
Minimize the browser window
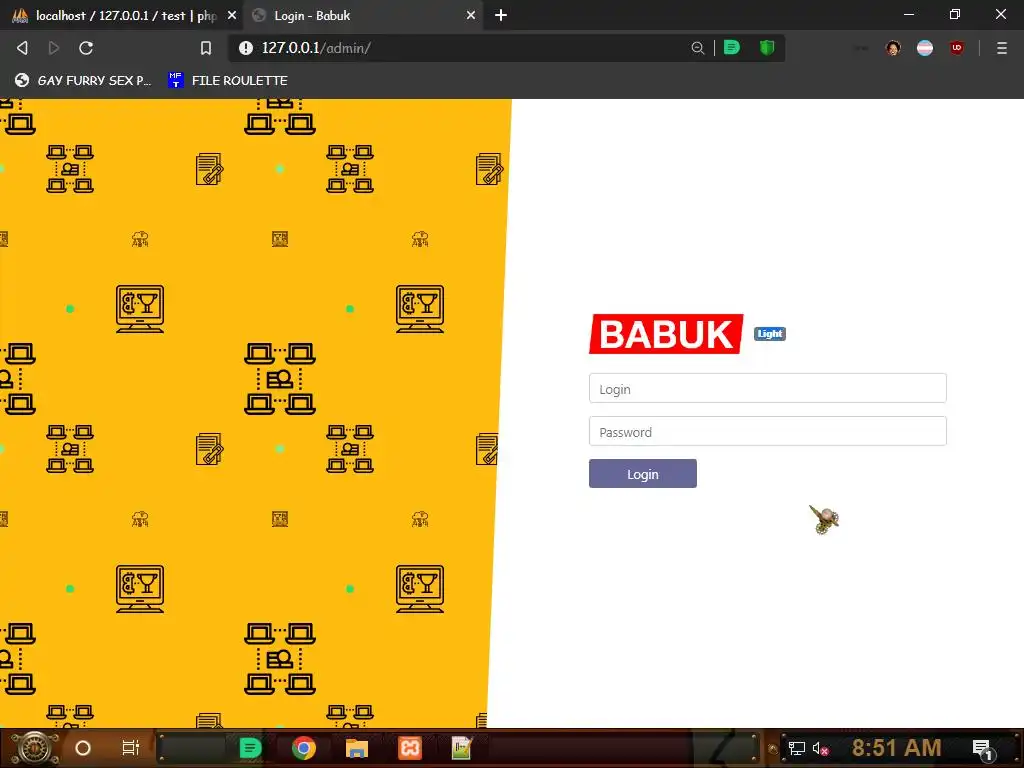[908, 14]
